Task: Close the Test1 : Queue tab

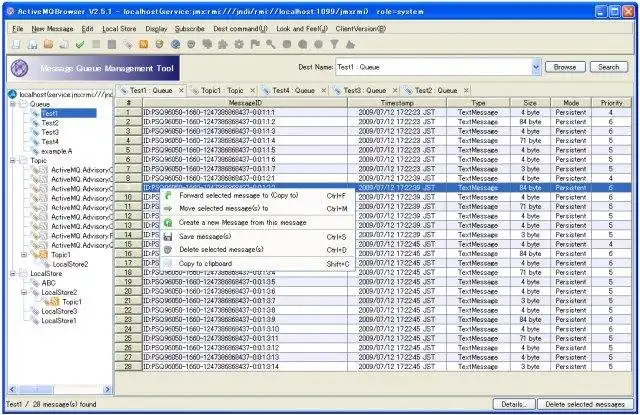Action: 181,90
